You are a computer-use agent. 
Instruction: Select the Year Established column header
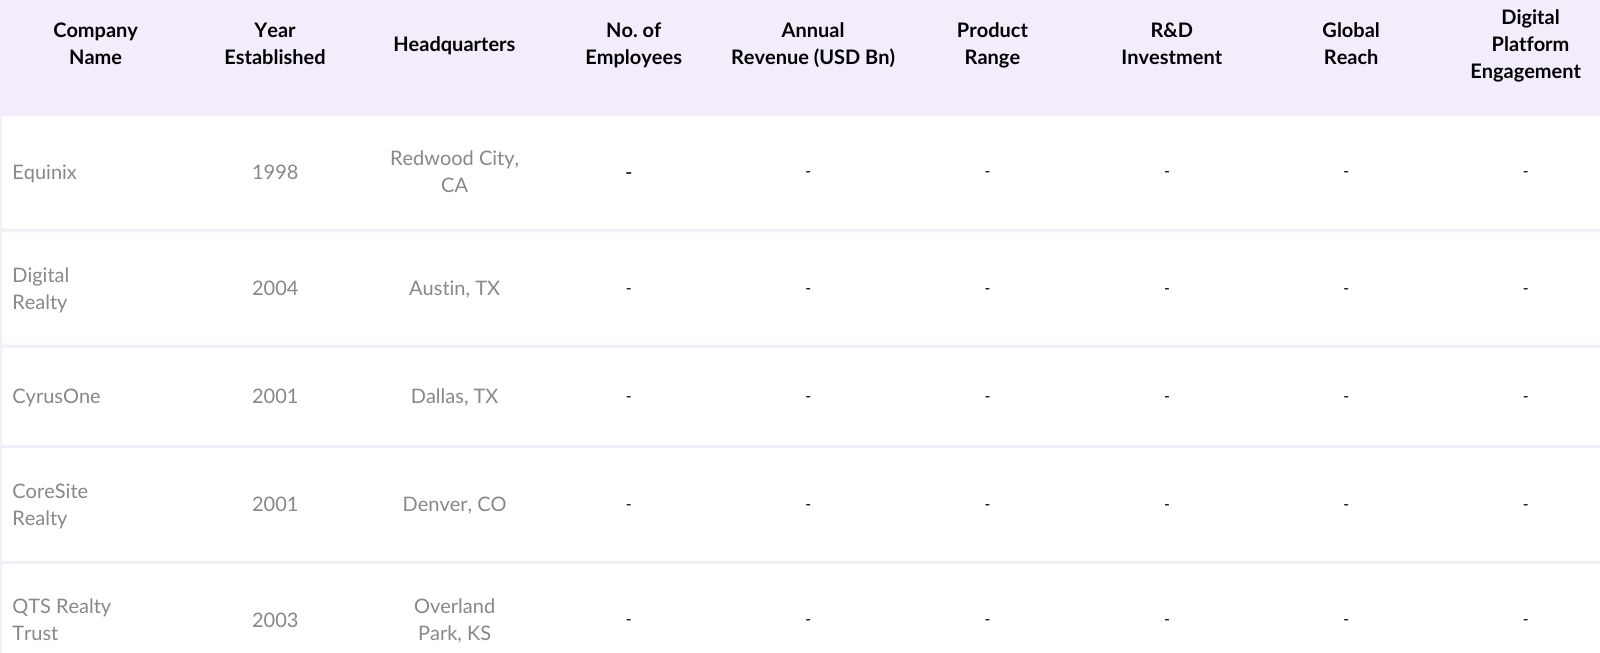tap(275, 44)
